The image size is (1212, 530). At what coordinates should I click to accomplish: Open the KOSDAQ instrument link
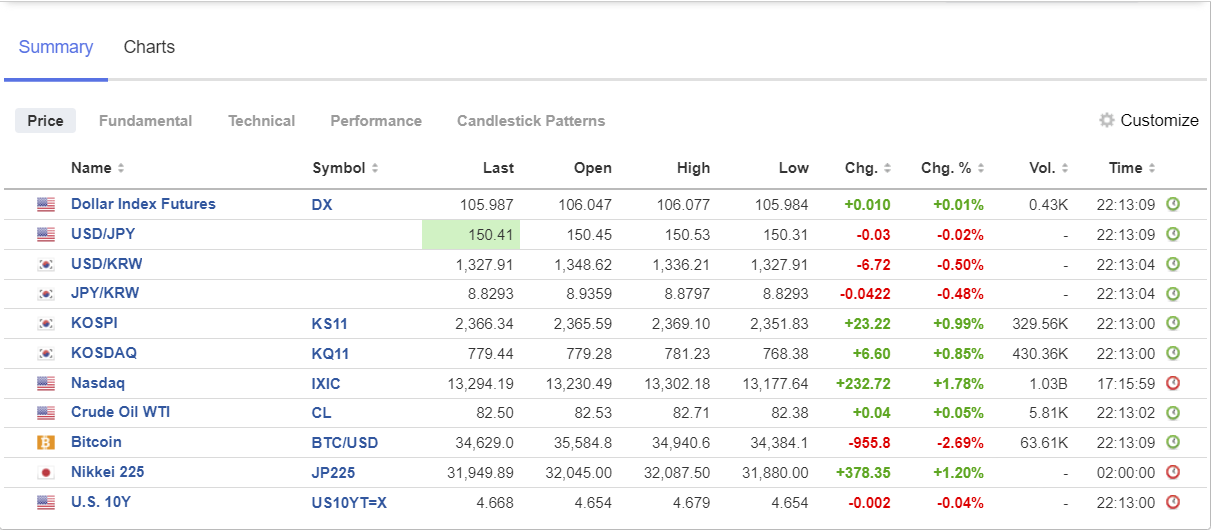click(x=104, y=353)
